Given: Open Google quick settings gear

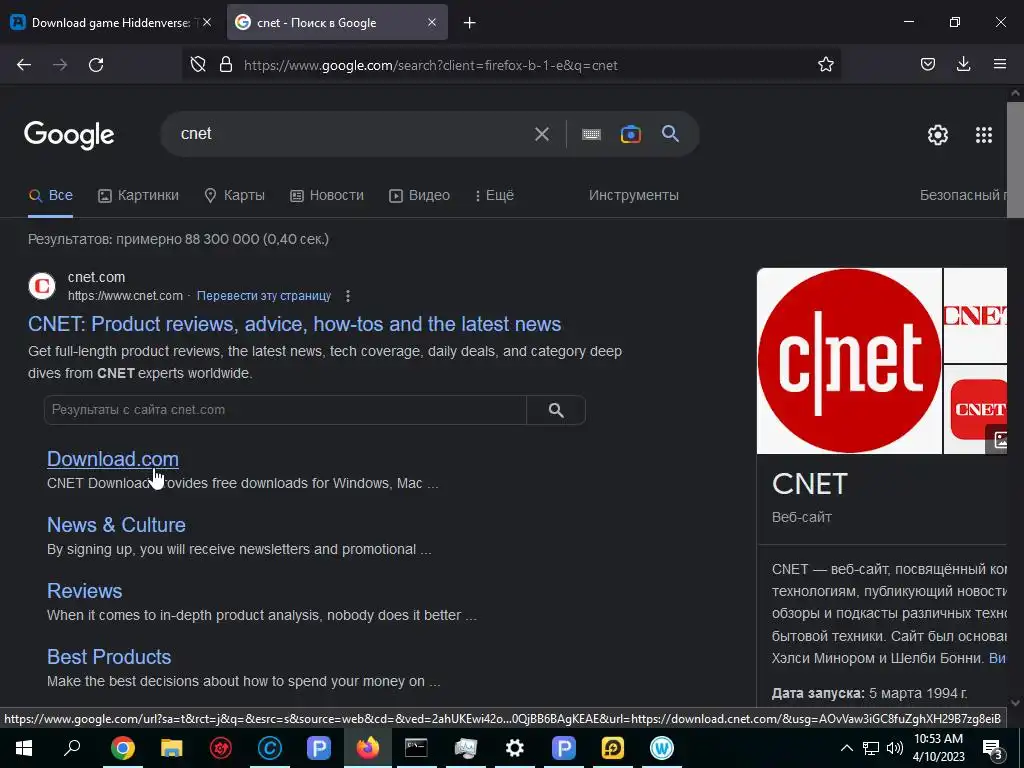Looking at the screenshot, I should tap(938, 135).
